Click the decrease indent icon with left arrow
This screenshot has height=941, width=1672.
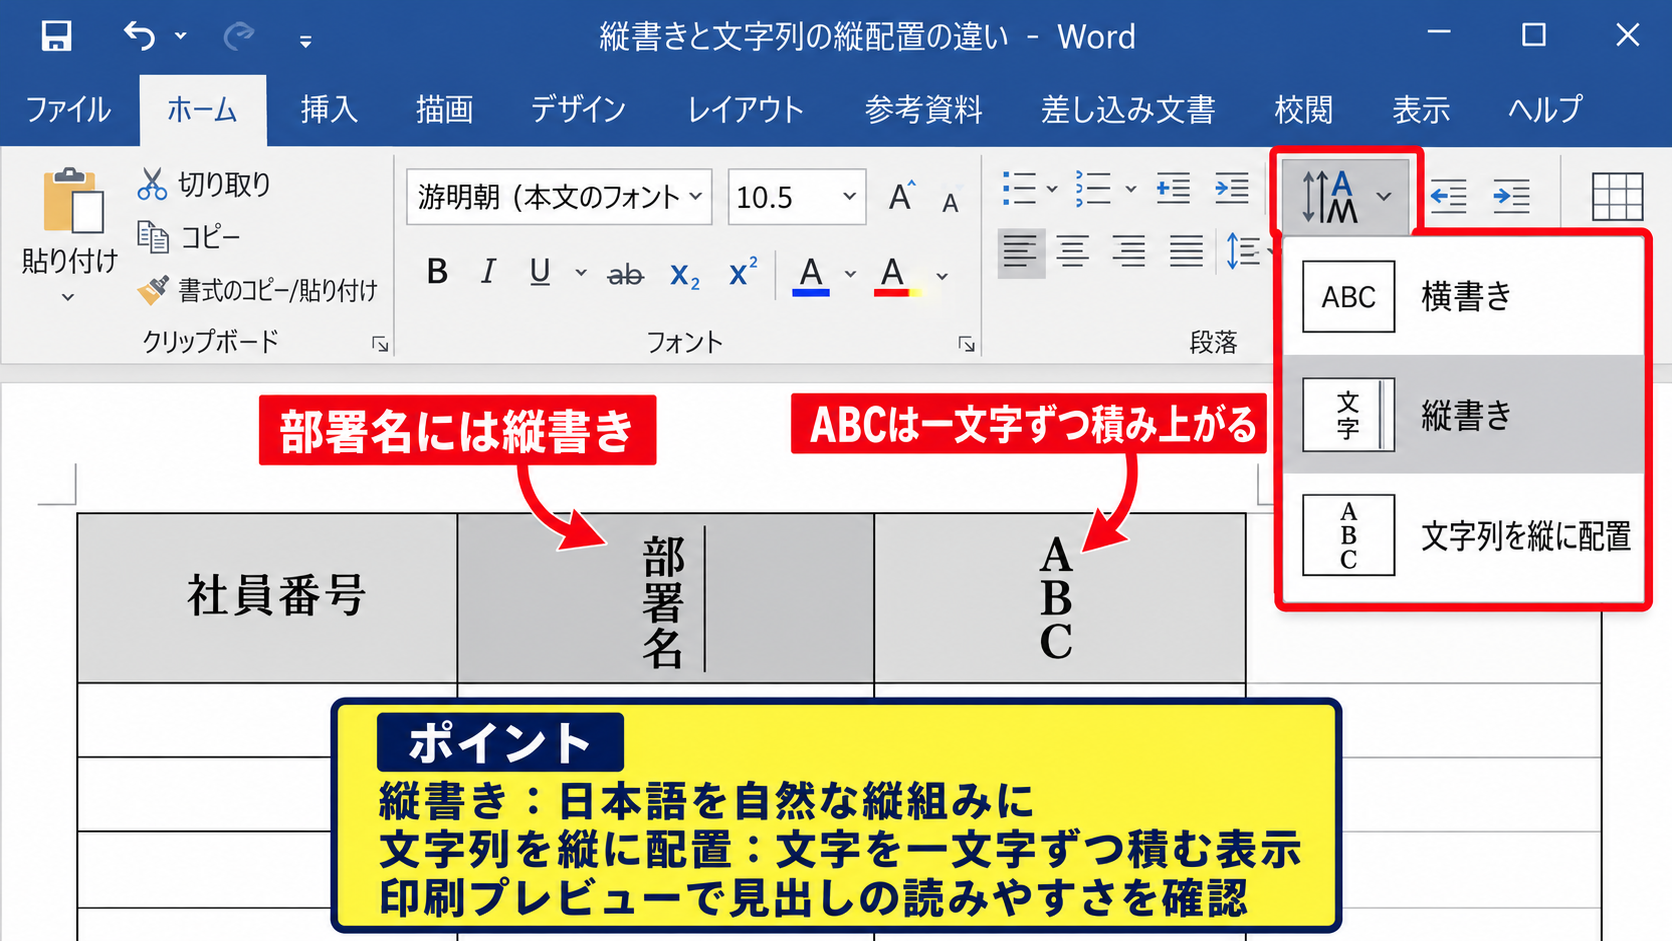click(x=1448, y=196)
